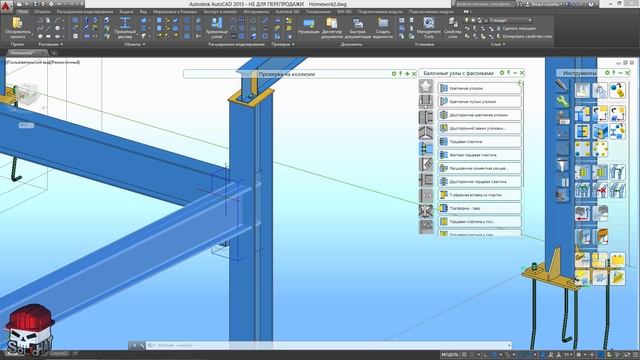Open Layer properties (Свойства слоя)
Image resolution: width=640 pixels, height=360 pixels.
[452, 27]
